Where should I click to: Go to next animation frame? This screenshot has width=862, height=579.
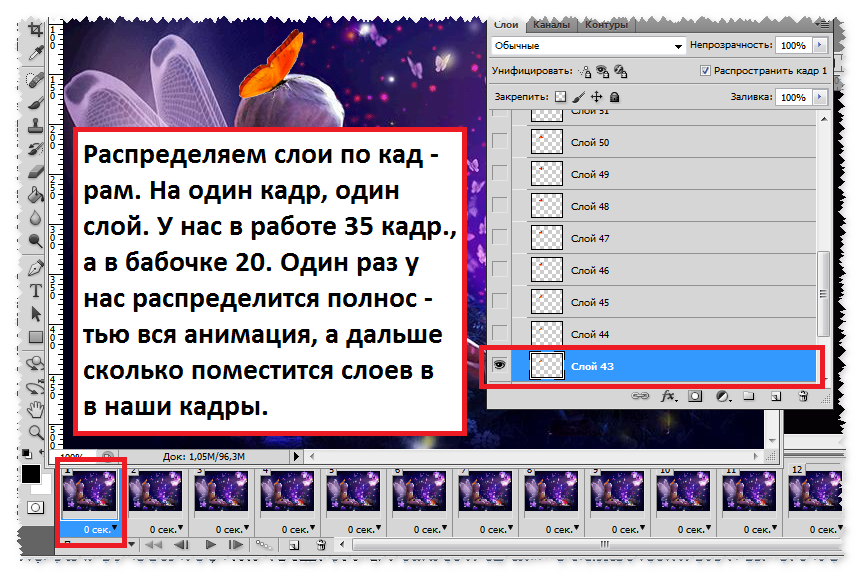(236, 544)
